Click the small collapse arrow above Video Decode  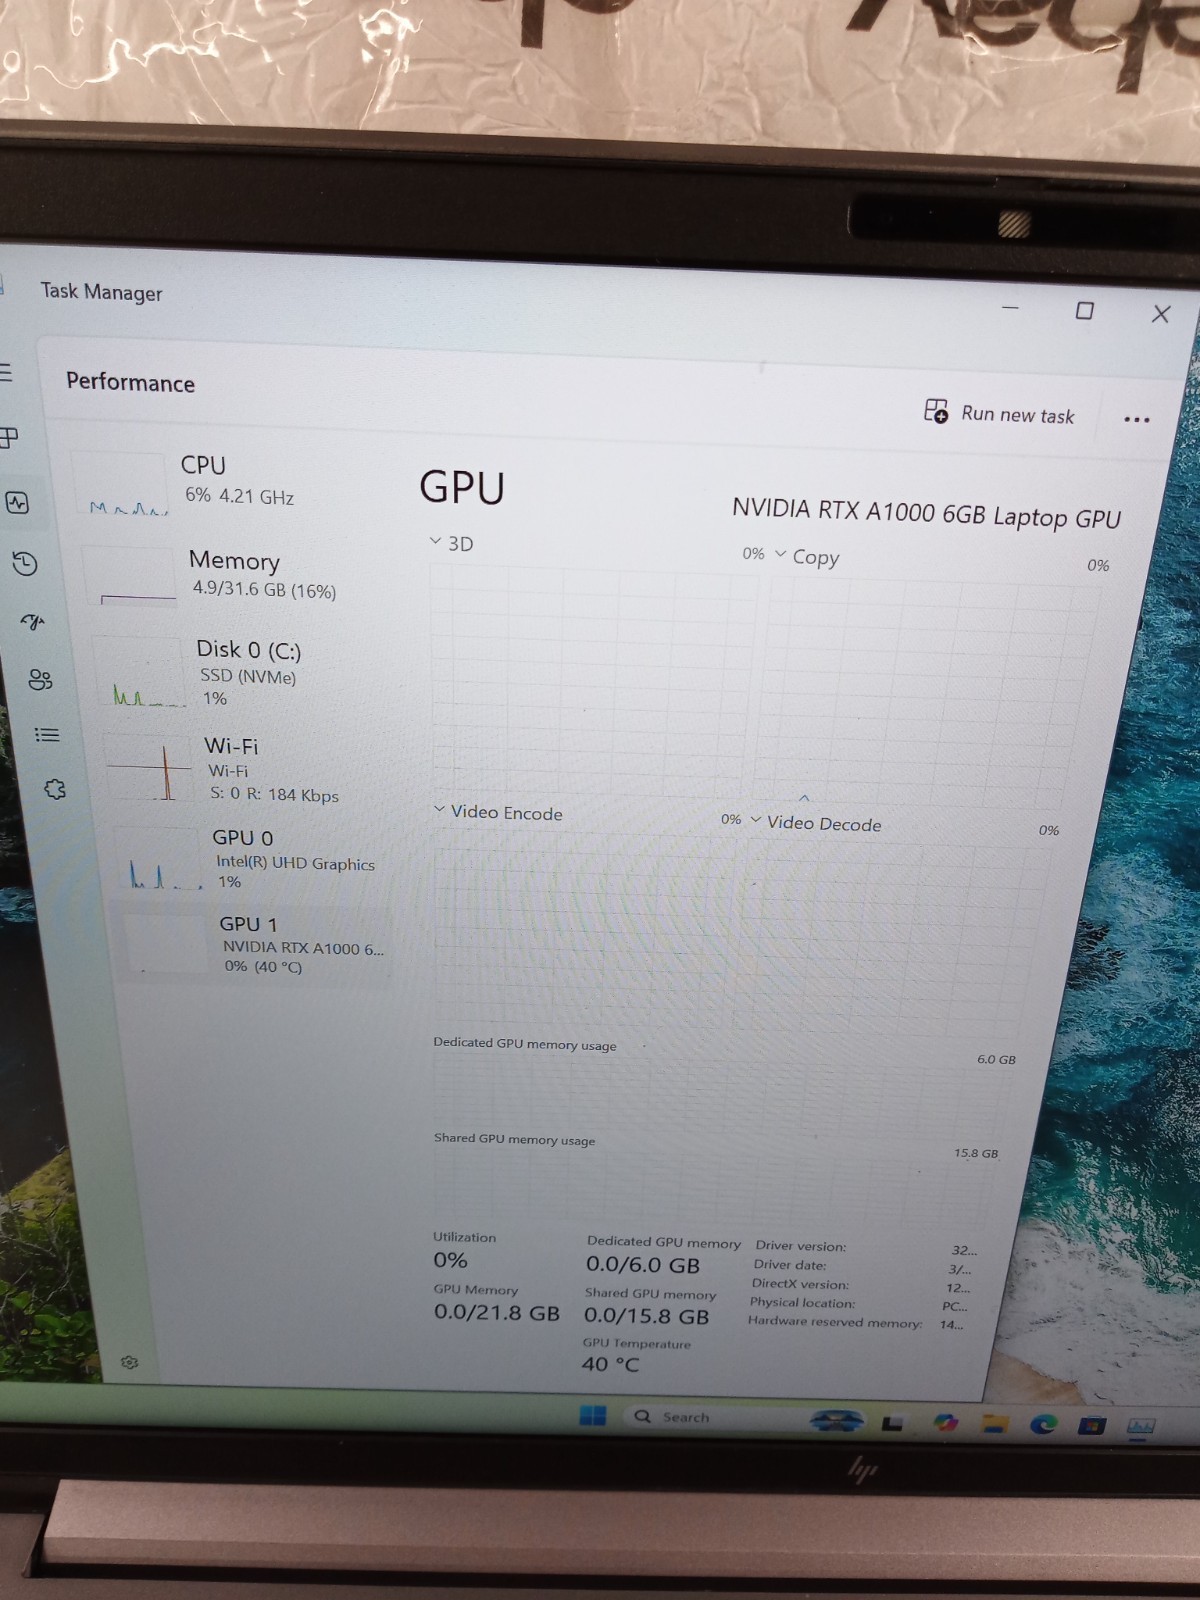(x=804, y=798)
